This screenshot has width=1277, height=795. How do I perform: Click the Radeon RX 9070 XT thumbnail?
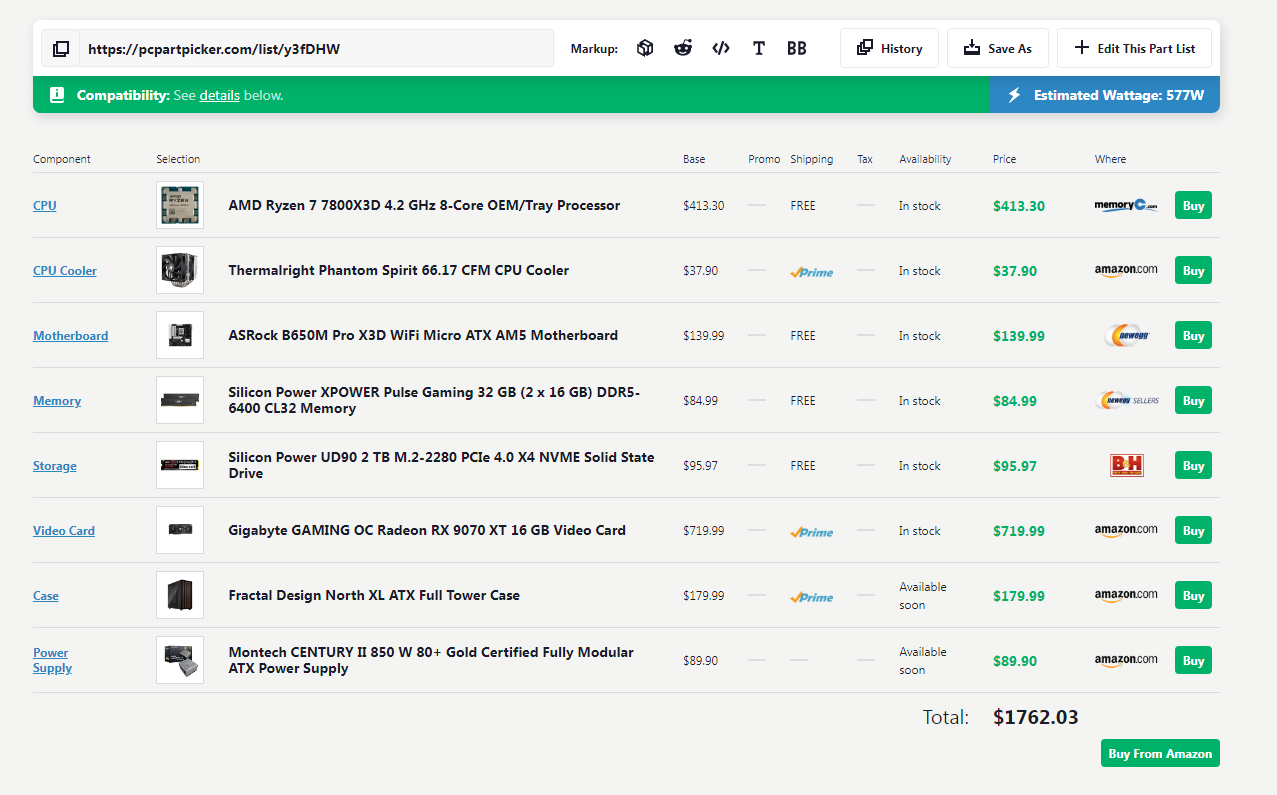tap(180, 530)
